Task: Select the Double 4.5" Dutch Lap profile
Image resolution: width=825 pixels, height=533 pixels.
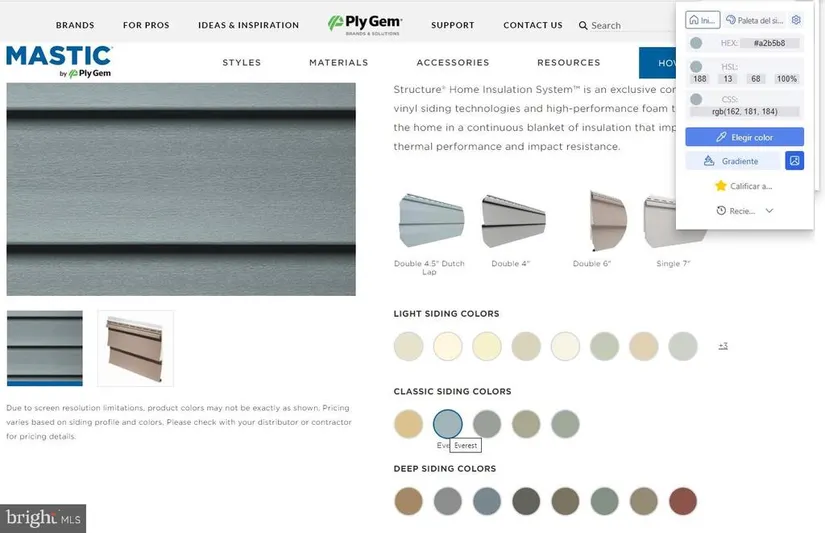Action: [x=431, y=220]
